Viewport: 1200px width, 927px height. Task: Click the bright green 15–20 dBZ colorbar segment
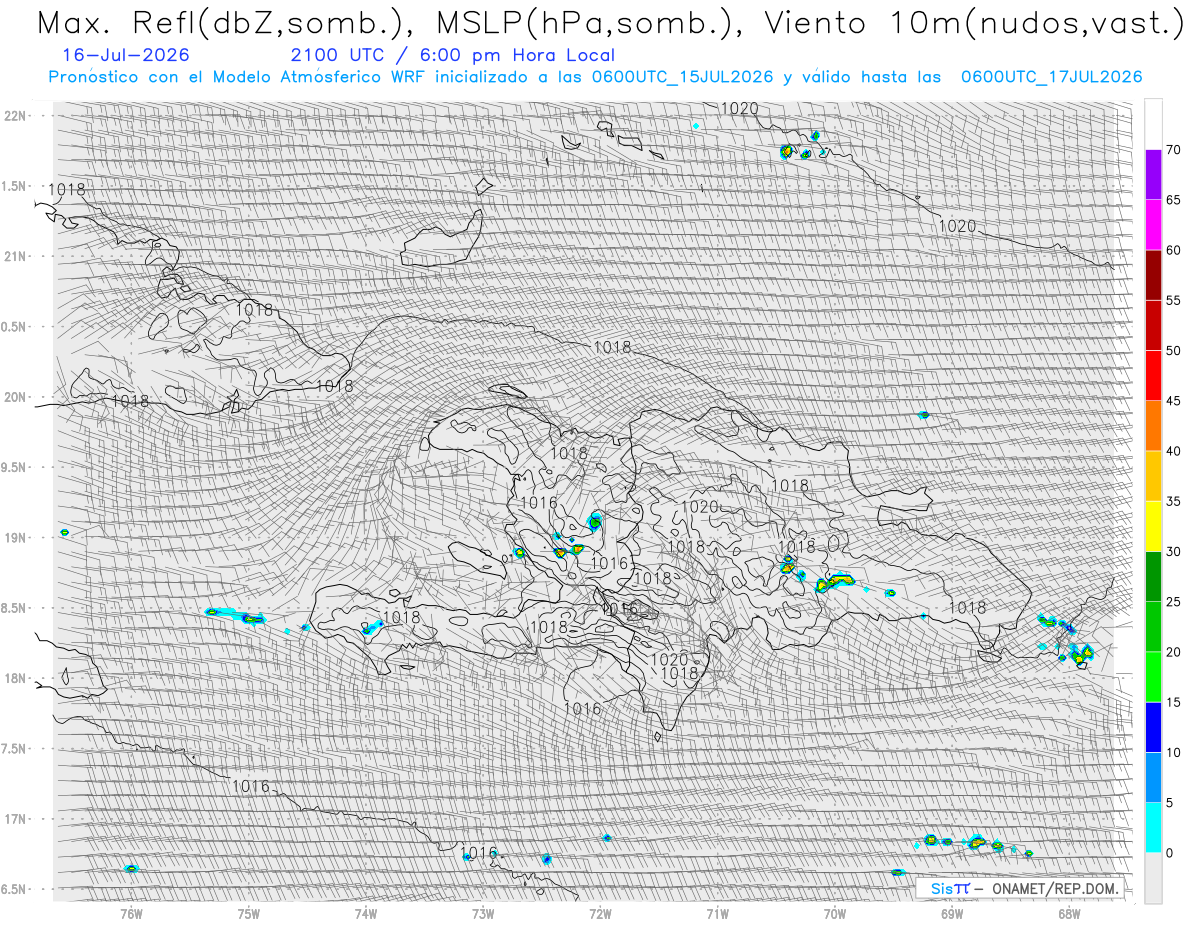(x=1153, y=677)
